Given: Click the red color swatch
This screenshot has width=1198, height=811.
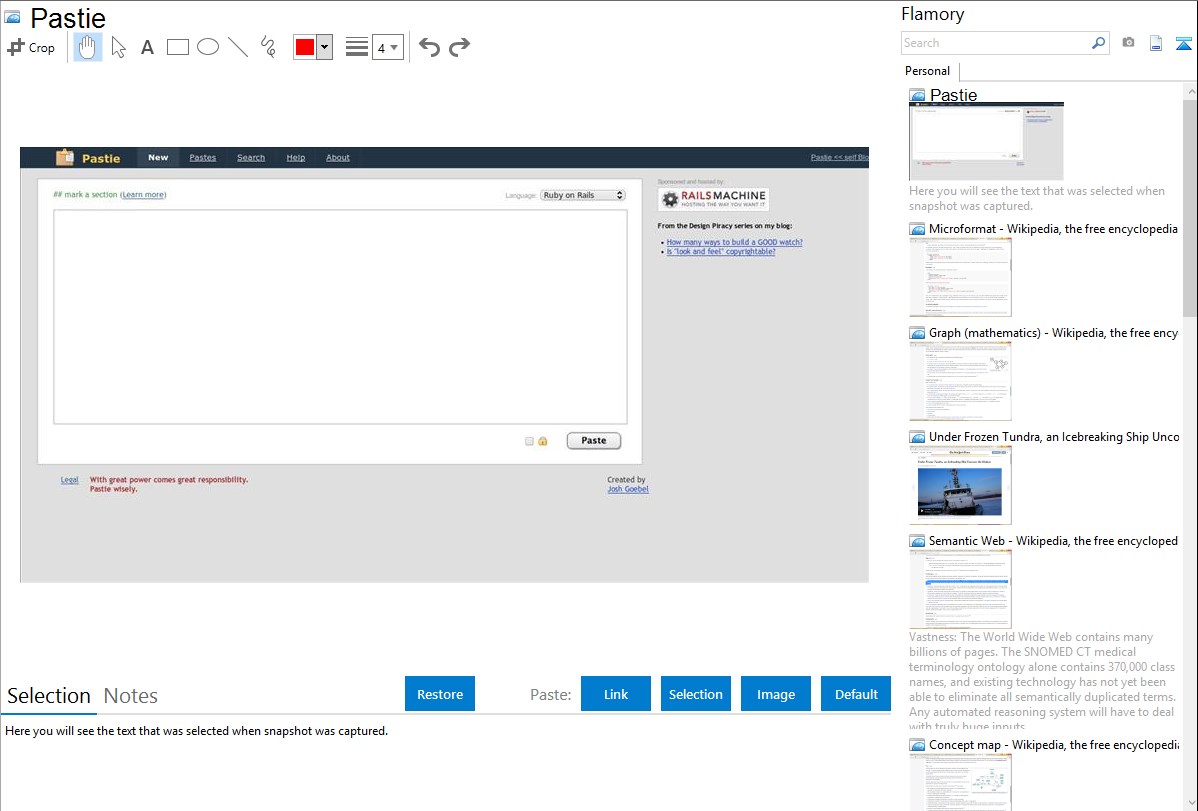Looking at the screenshot, I should coord(305,47).
